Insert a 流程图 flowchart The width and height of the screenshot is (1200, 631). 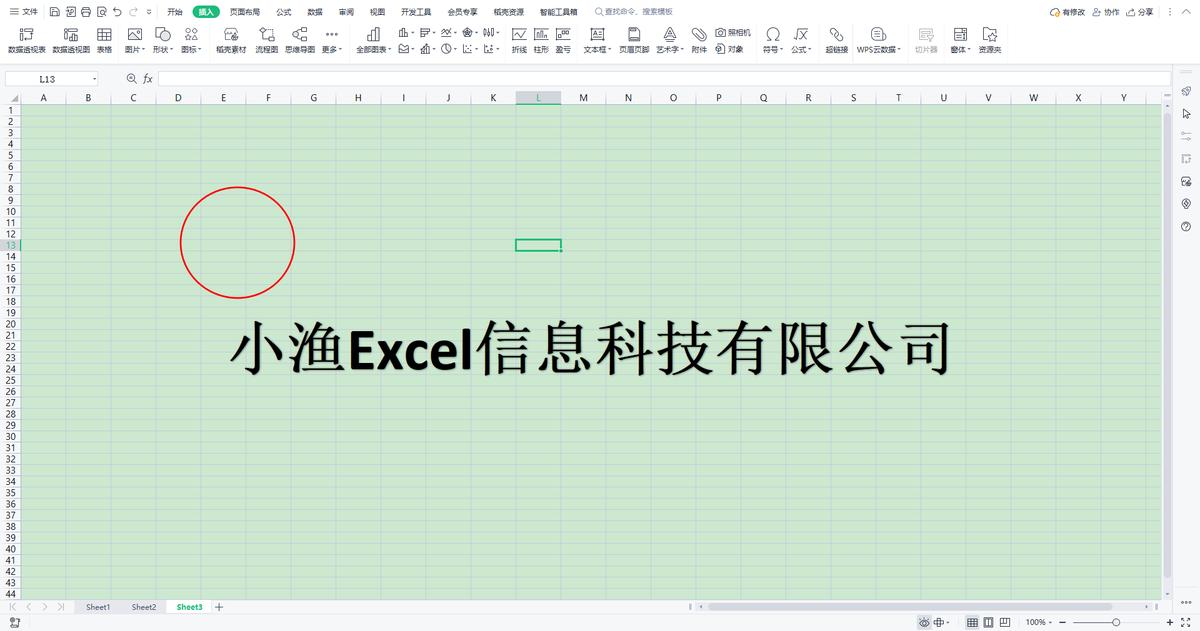266,38
